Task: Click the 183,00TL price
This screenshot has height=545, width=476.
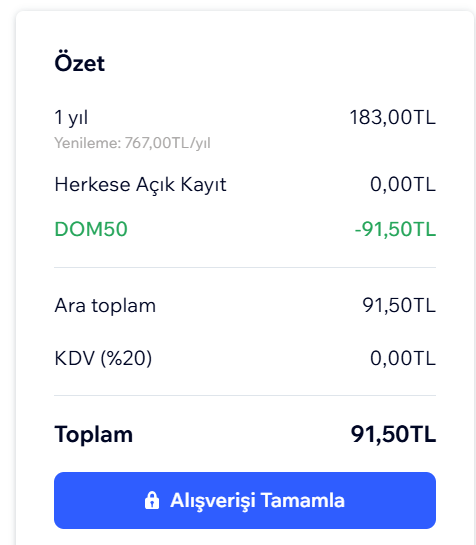Action: [x=393, y=117]
